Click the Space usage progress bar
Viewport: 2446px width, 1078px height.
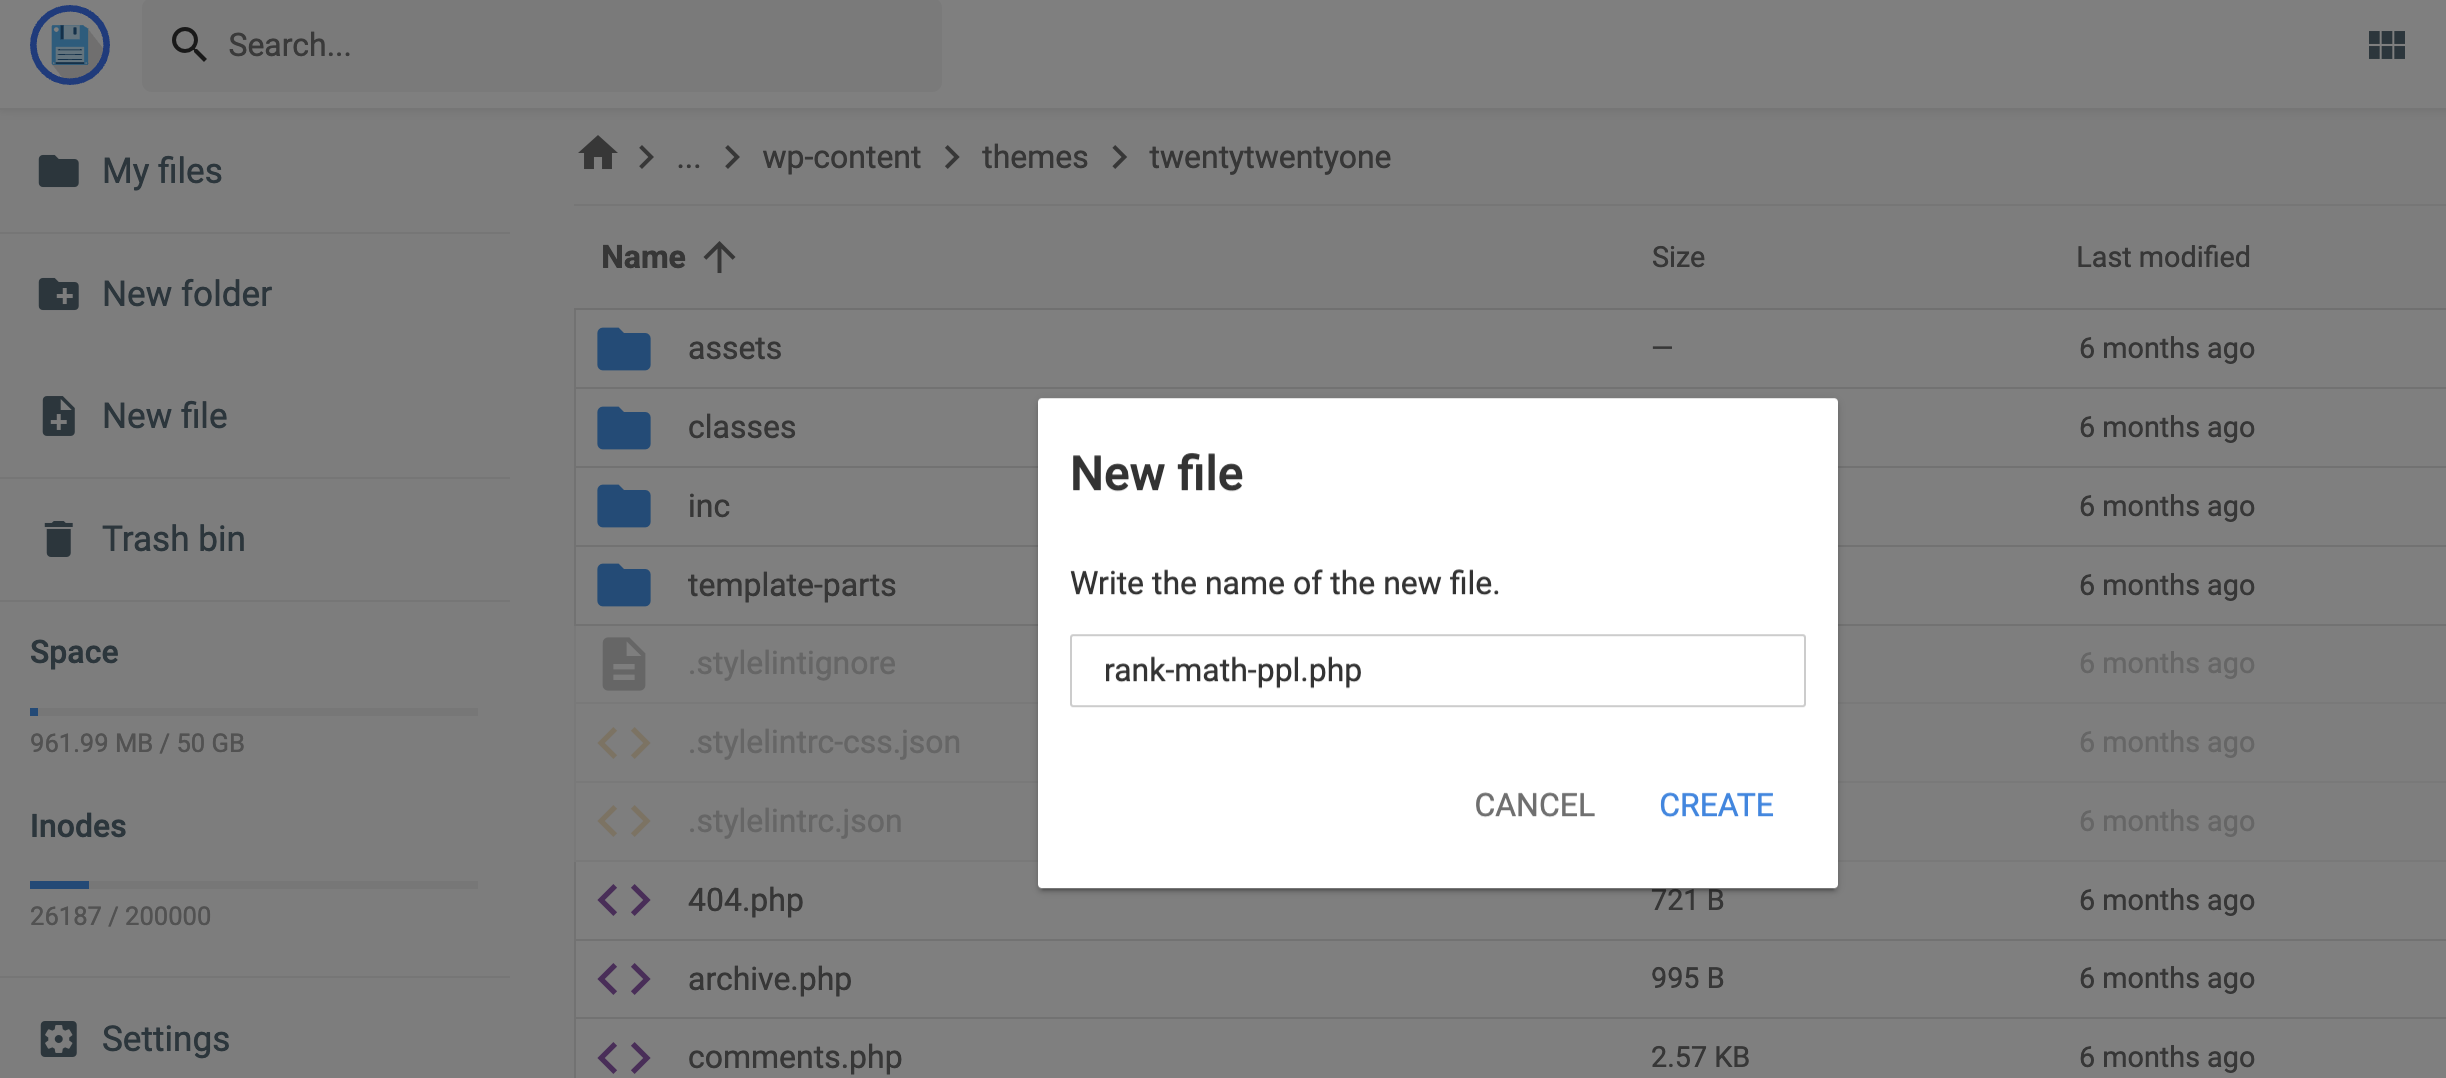pos(254,712)
